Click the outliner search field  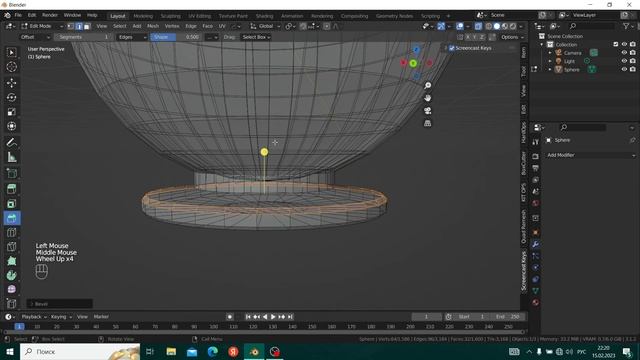[x=591, y=26]
